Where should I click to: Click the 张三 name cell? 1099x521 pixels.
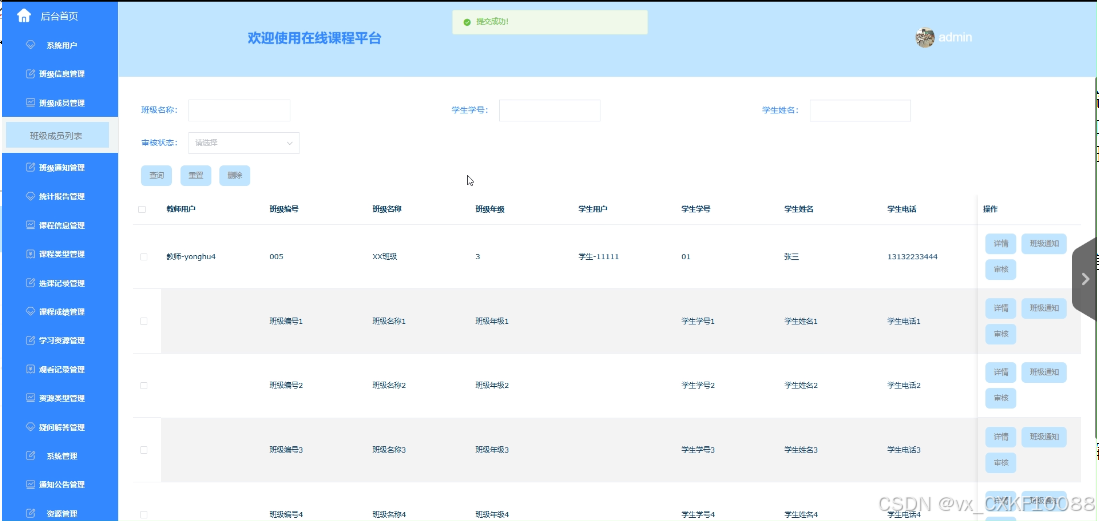(x=791, y=257)
